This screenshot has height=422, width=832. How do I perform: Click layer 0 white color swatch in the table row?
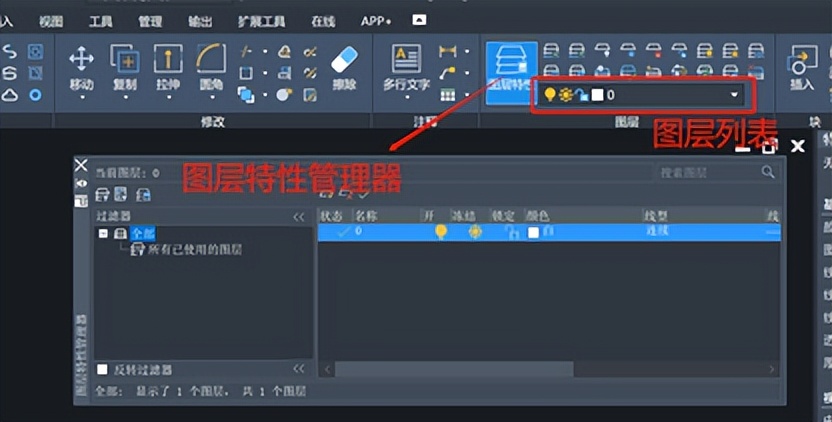[x=533, y=232]
